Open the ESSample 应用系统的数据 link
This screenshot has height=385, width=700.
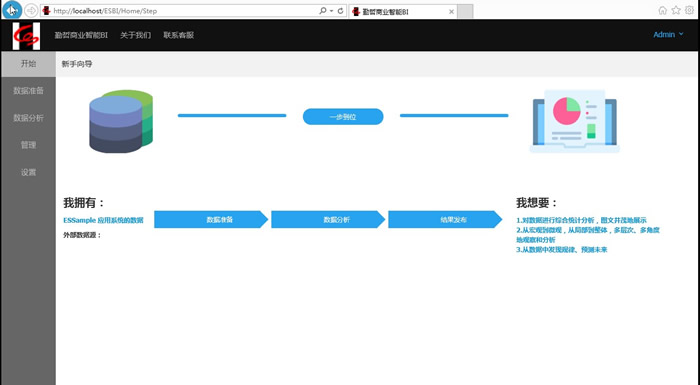(x=103, y=220)
